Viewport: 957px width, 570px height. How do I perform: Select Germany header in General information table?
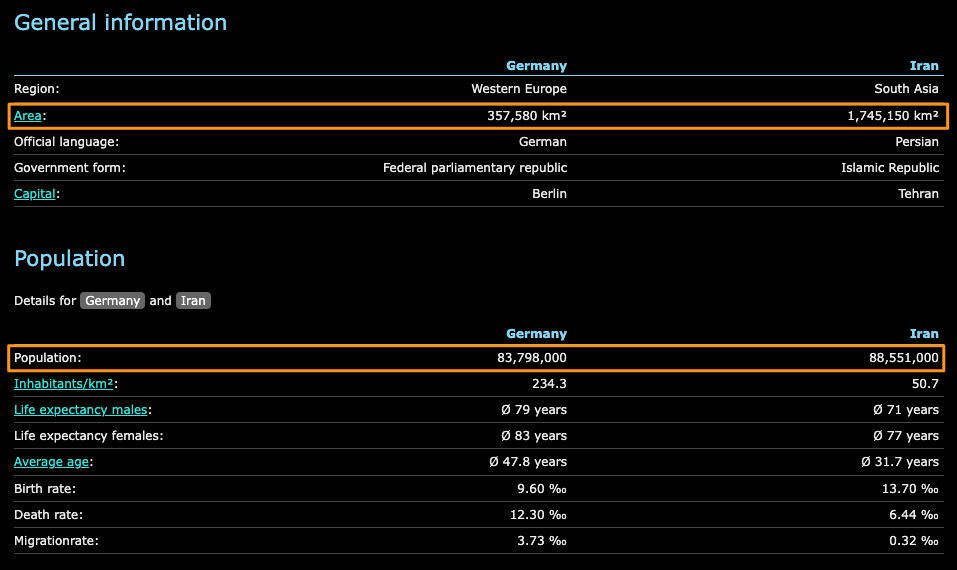coord(536,66)
